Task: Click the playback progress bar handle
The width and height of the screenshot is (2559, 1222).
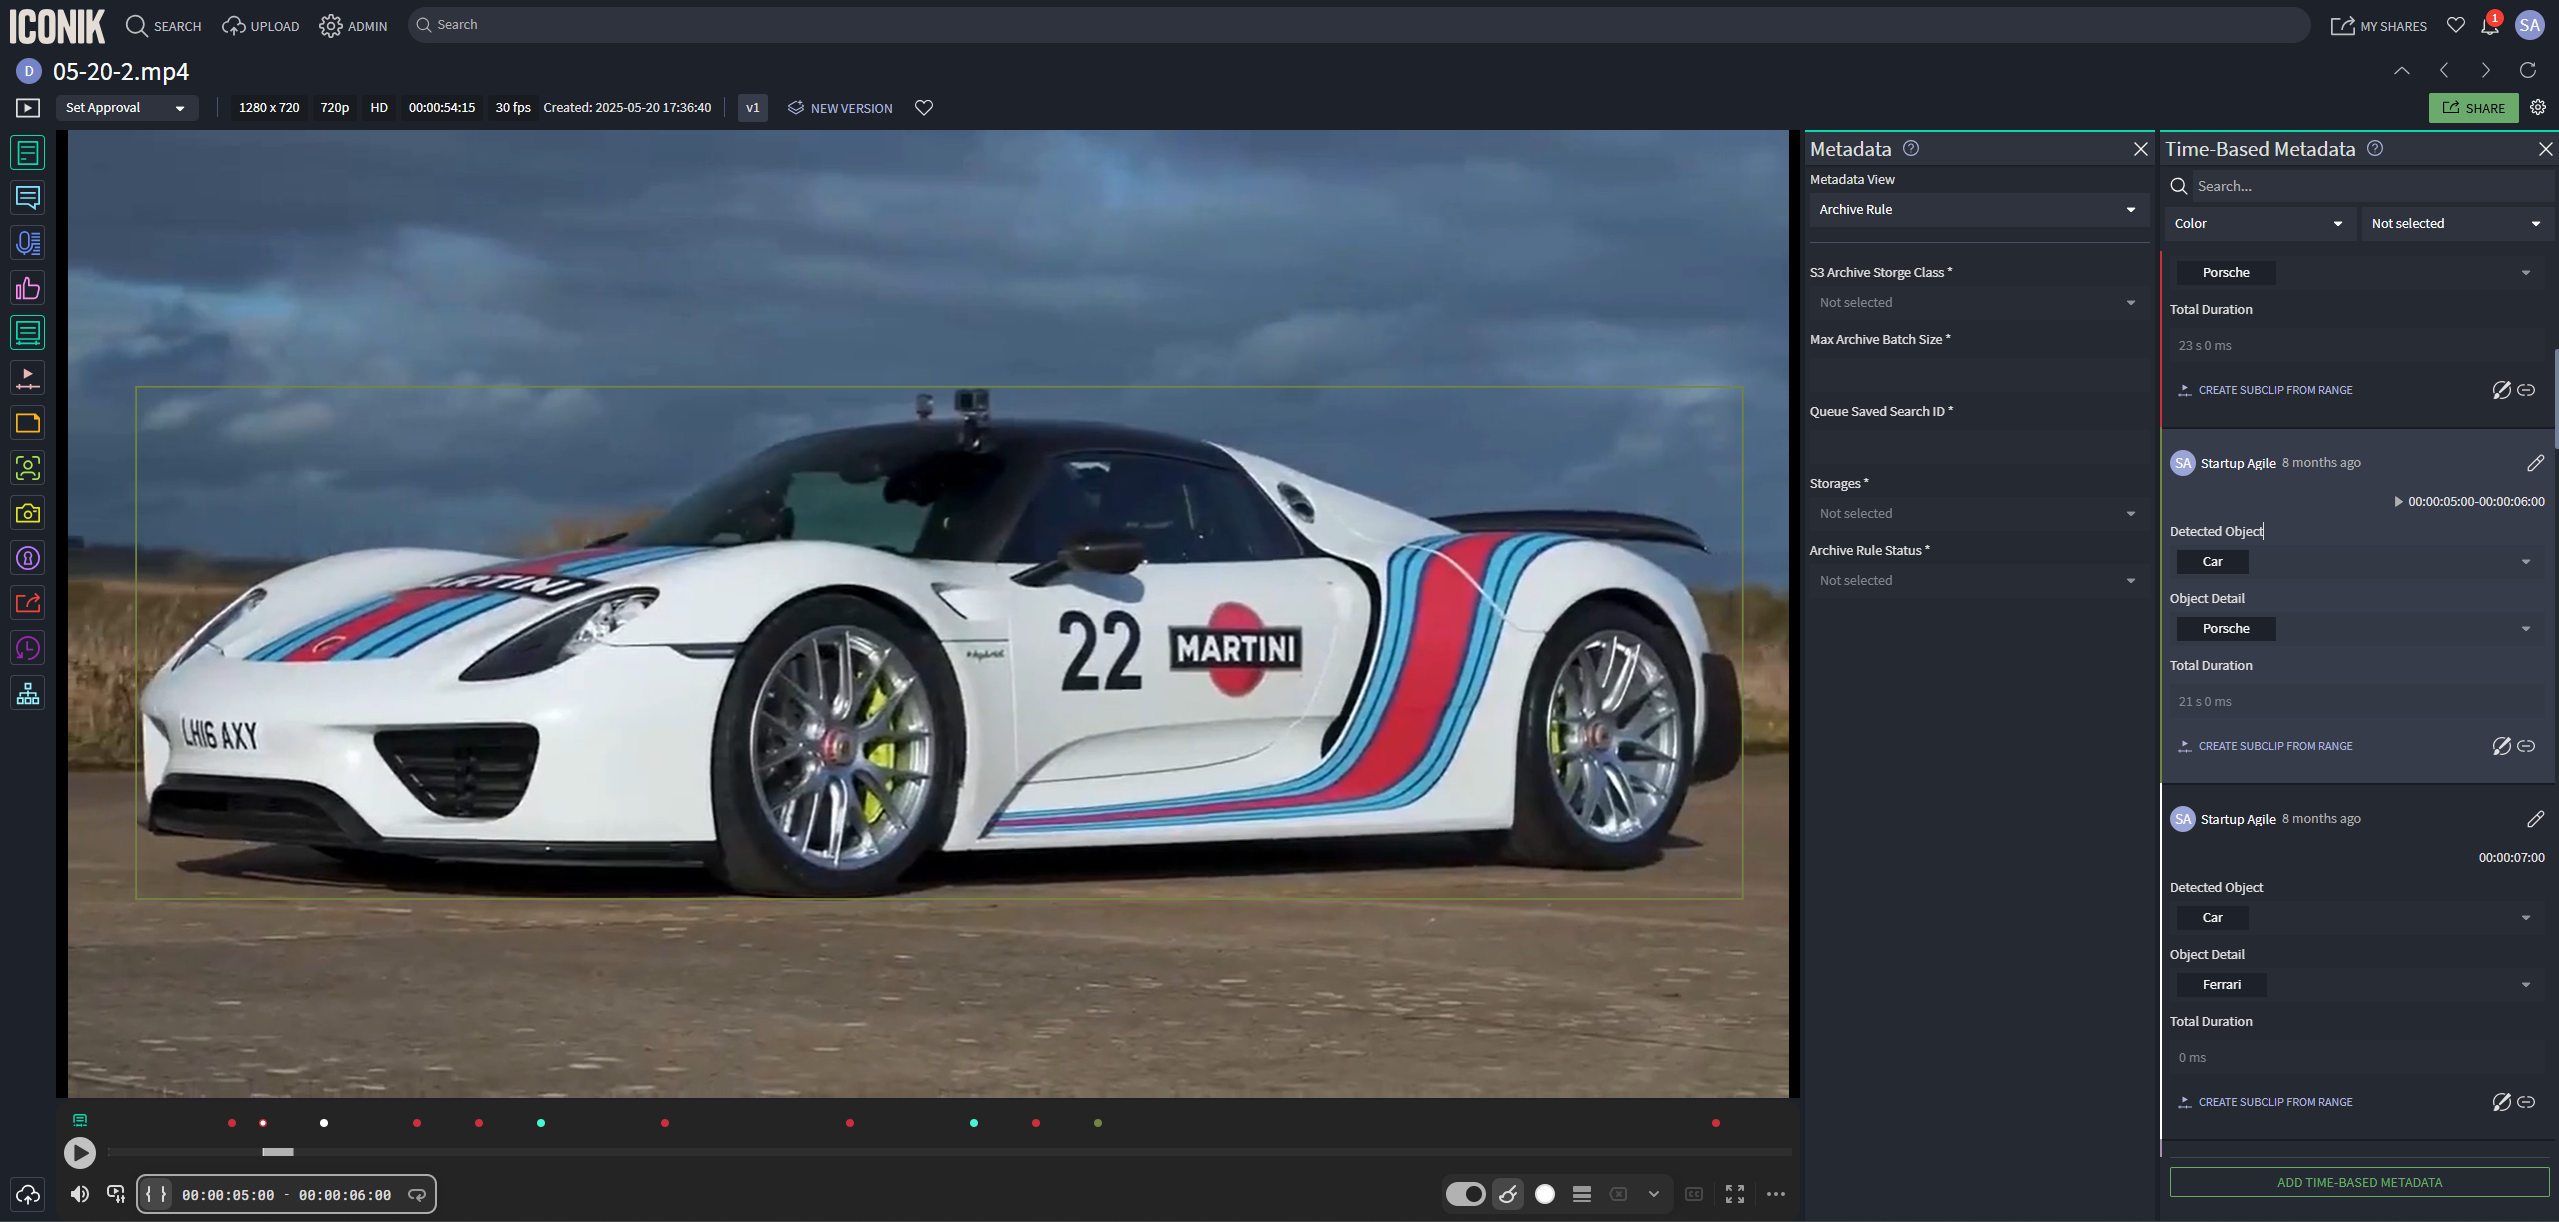Action: pos(278,1152)
